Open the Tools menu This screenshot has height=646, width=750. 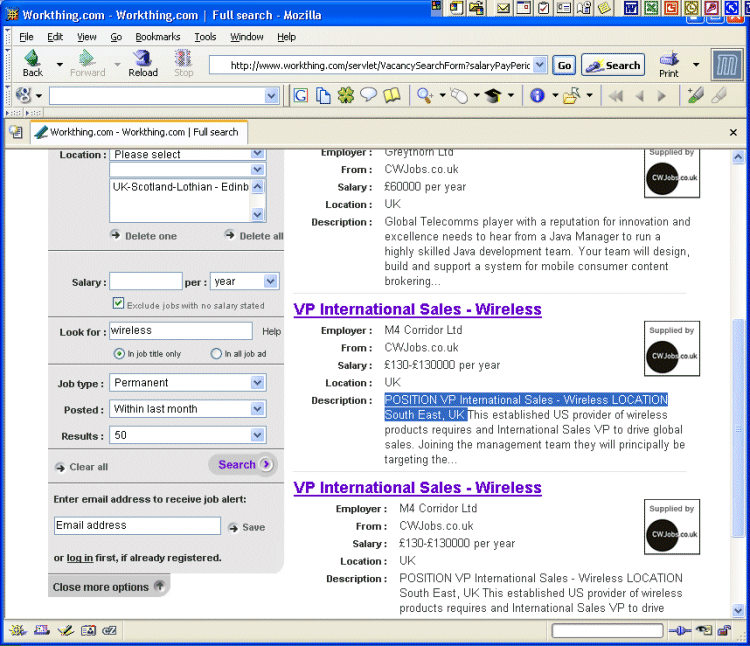[205, 37]
